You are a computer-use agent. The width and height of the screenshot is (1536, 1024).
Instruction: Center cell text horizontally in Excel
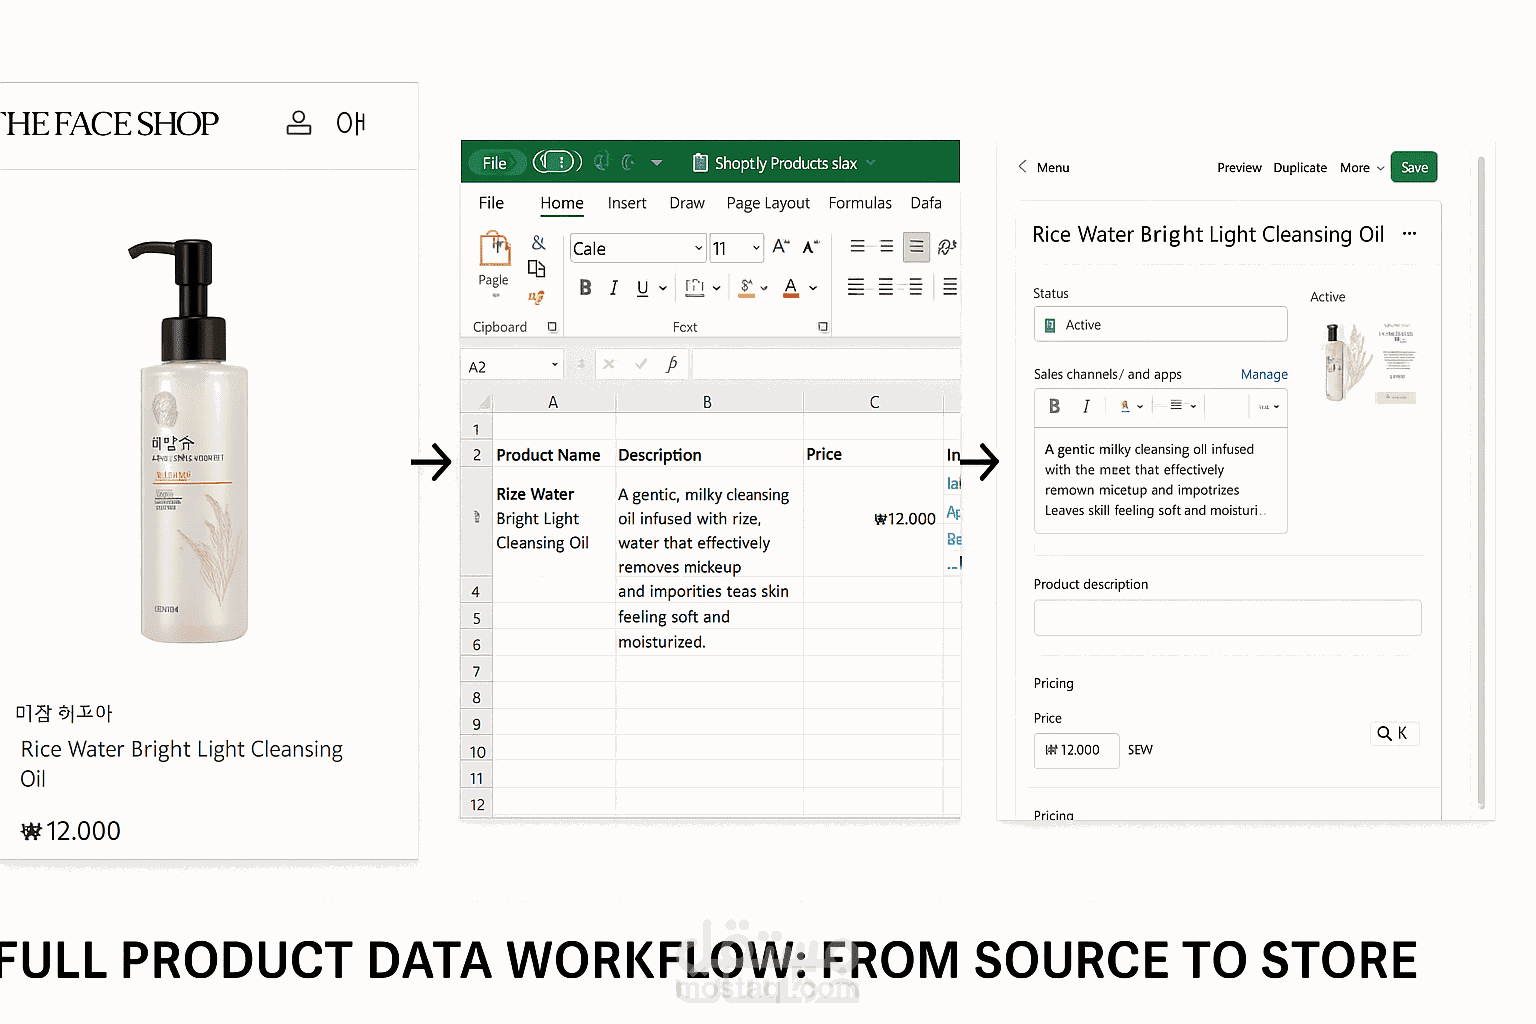coord(886,288)
